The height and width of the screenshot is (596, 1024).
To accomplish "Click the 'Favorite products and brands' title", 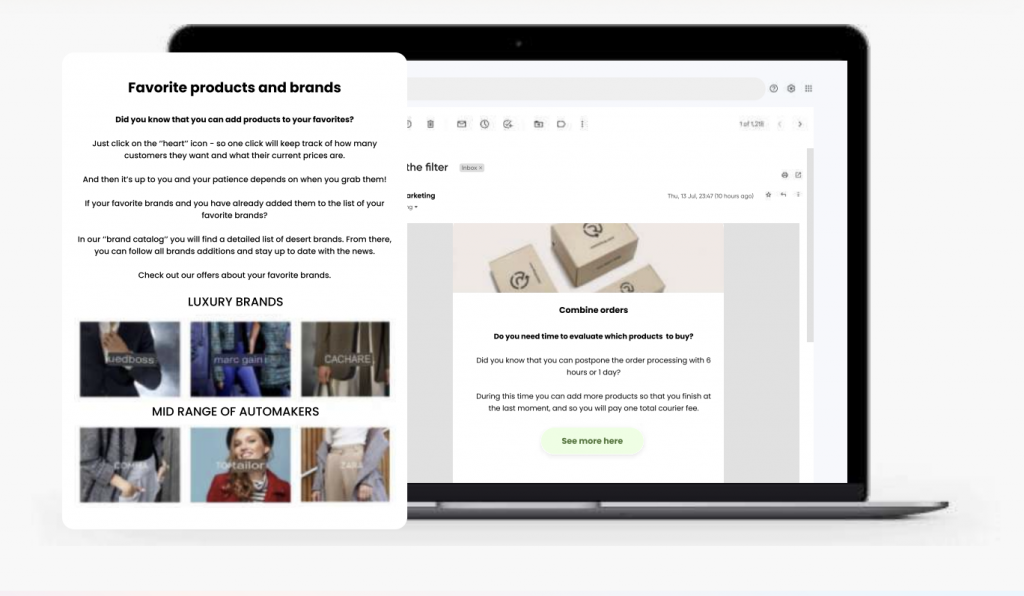I will (234, 87).
